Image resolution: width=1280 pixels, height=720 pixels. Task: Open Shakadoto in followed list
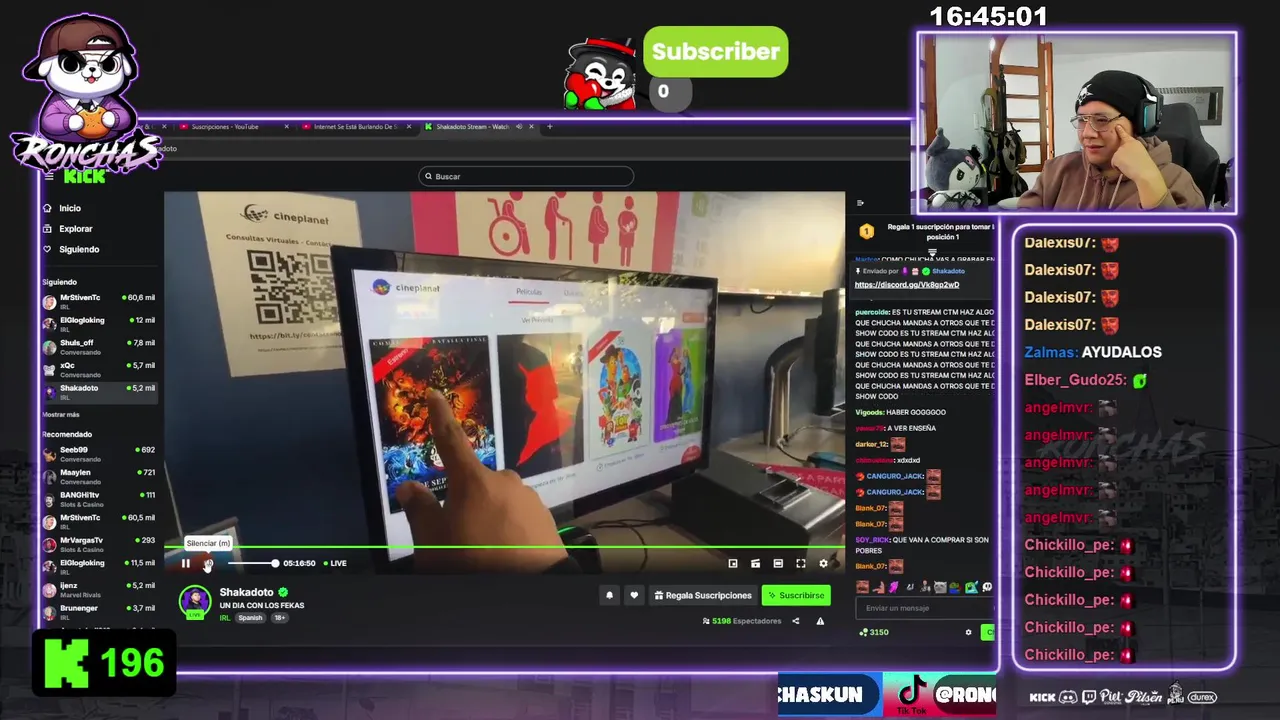click(99, 391)
